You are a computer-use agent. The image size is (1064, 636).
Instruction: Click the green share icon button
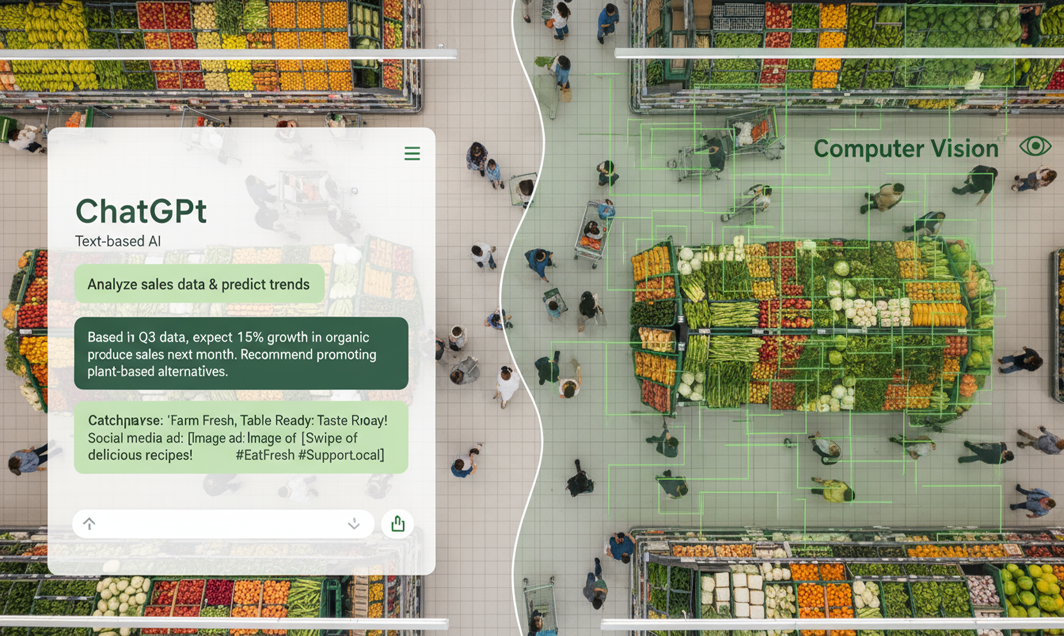point(398,524)
